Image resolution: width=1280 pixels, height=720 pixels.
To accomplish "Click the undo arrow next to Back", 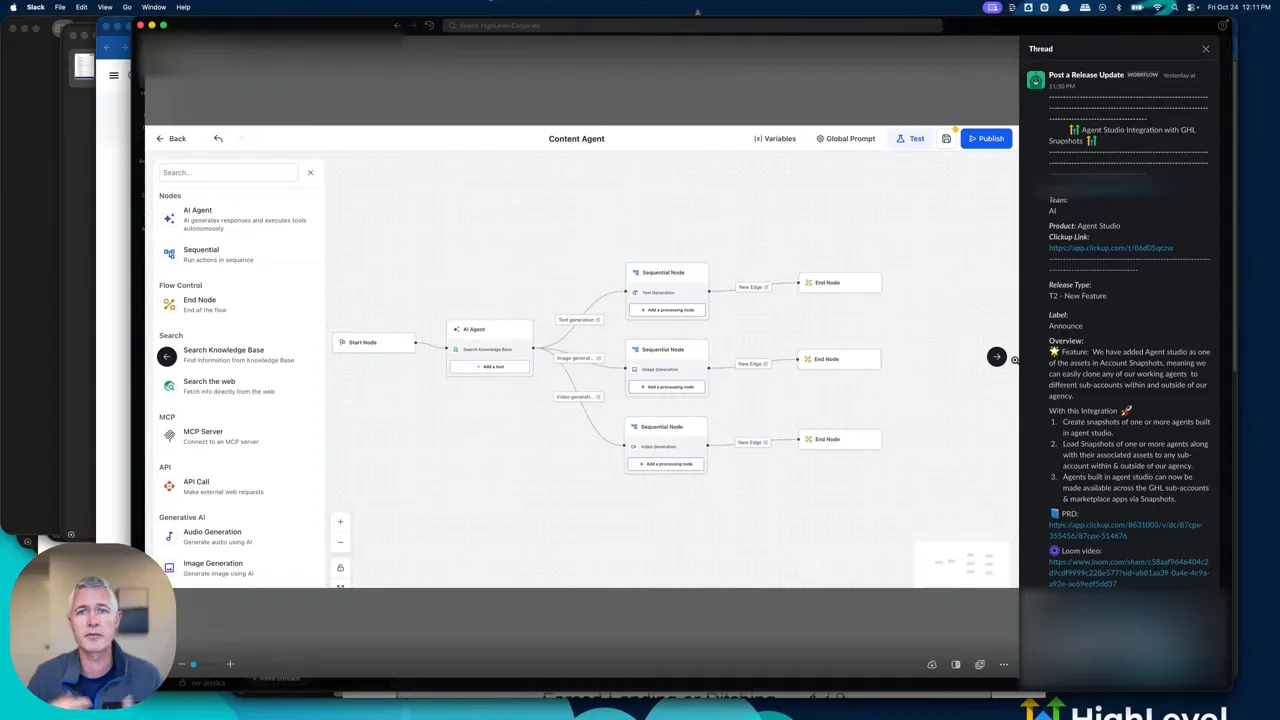I will (218, 139).
